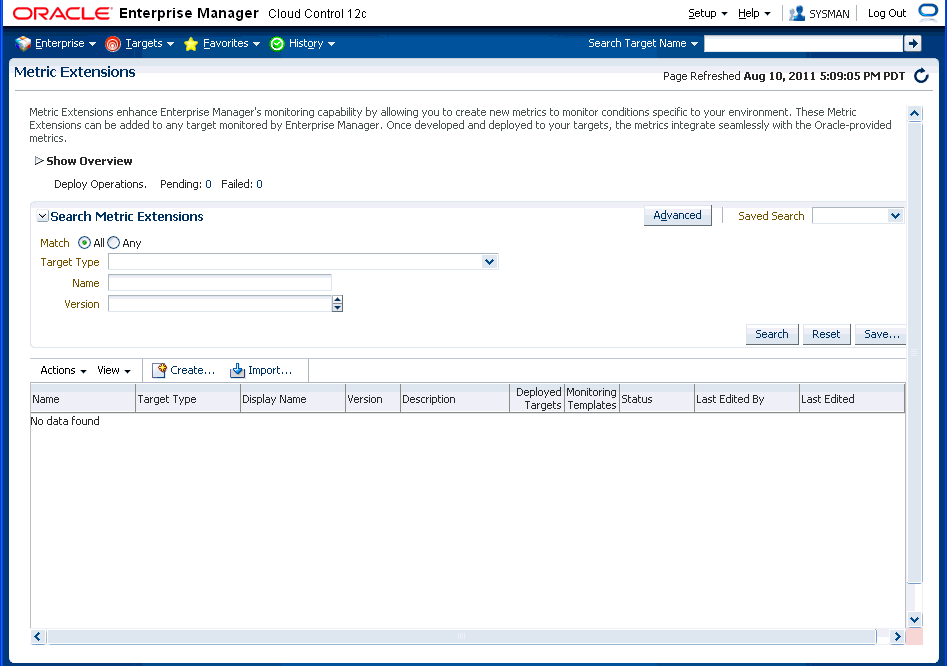This screenshot has width=947, height=666.
Task: Click the vertical scrollbar up arrow
Action: 914,113
